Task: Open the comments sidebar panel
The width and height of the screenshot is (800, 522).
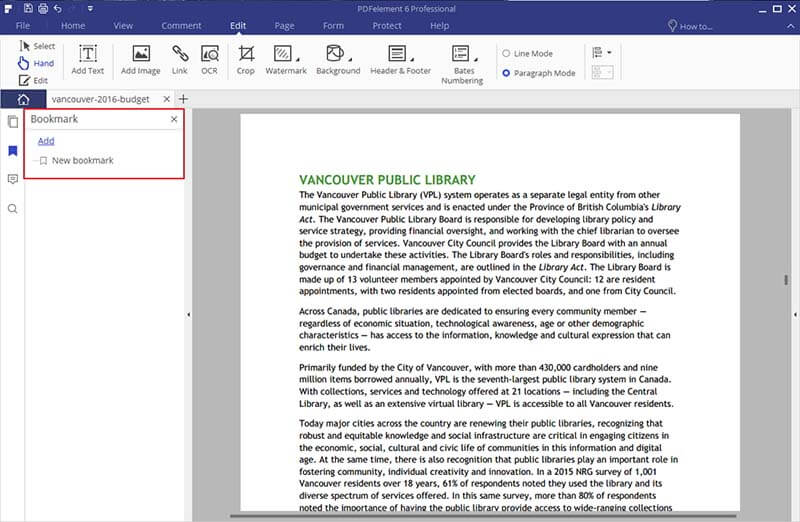Action: pyautogui.click(x=13, y=179)
